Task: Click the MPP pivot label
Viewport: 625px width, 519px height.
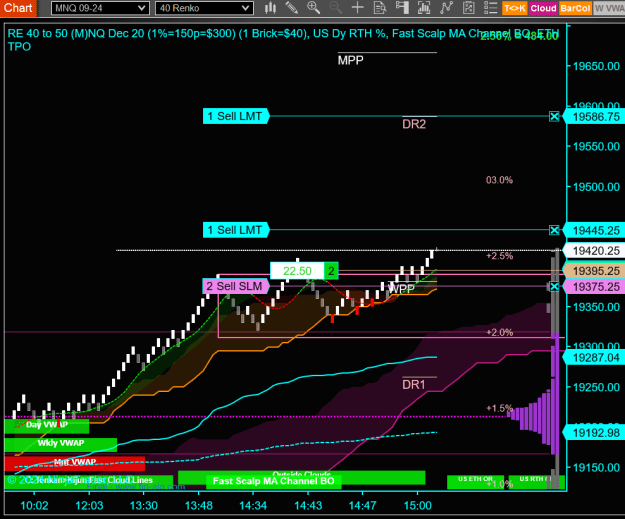Action: point(350,61)
